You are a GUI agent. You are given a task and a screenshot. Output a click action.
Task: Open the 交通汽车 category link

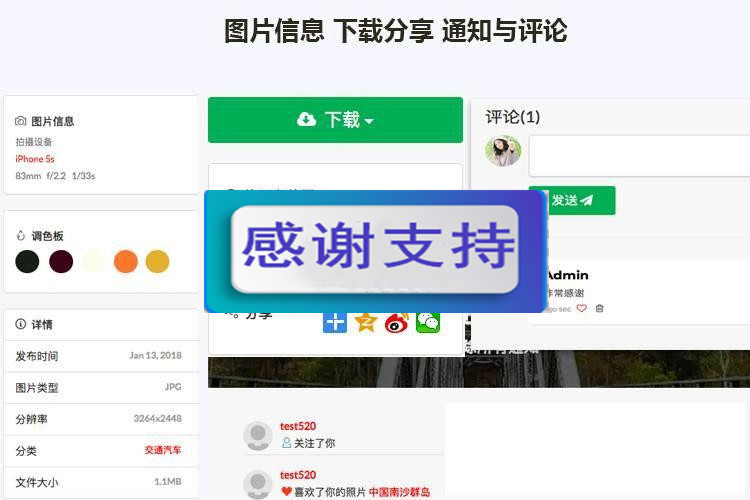pos(163,450)
